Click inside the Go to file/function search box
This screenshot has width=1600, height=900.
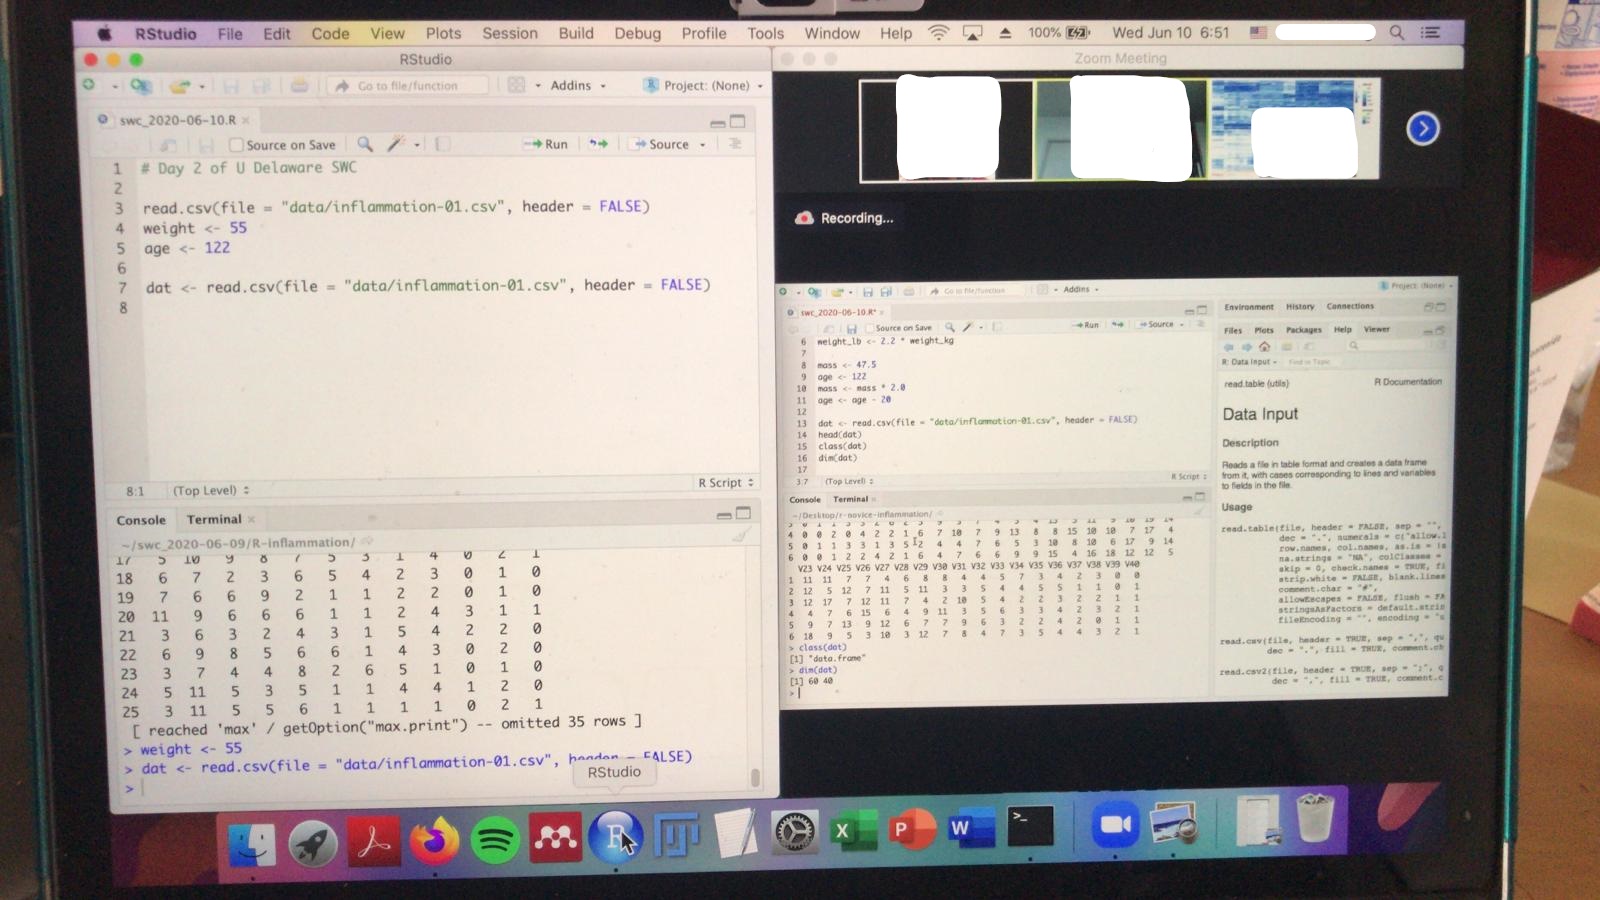click(410, 85)
